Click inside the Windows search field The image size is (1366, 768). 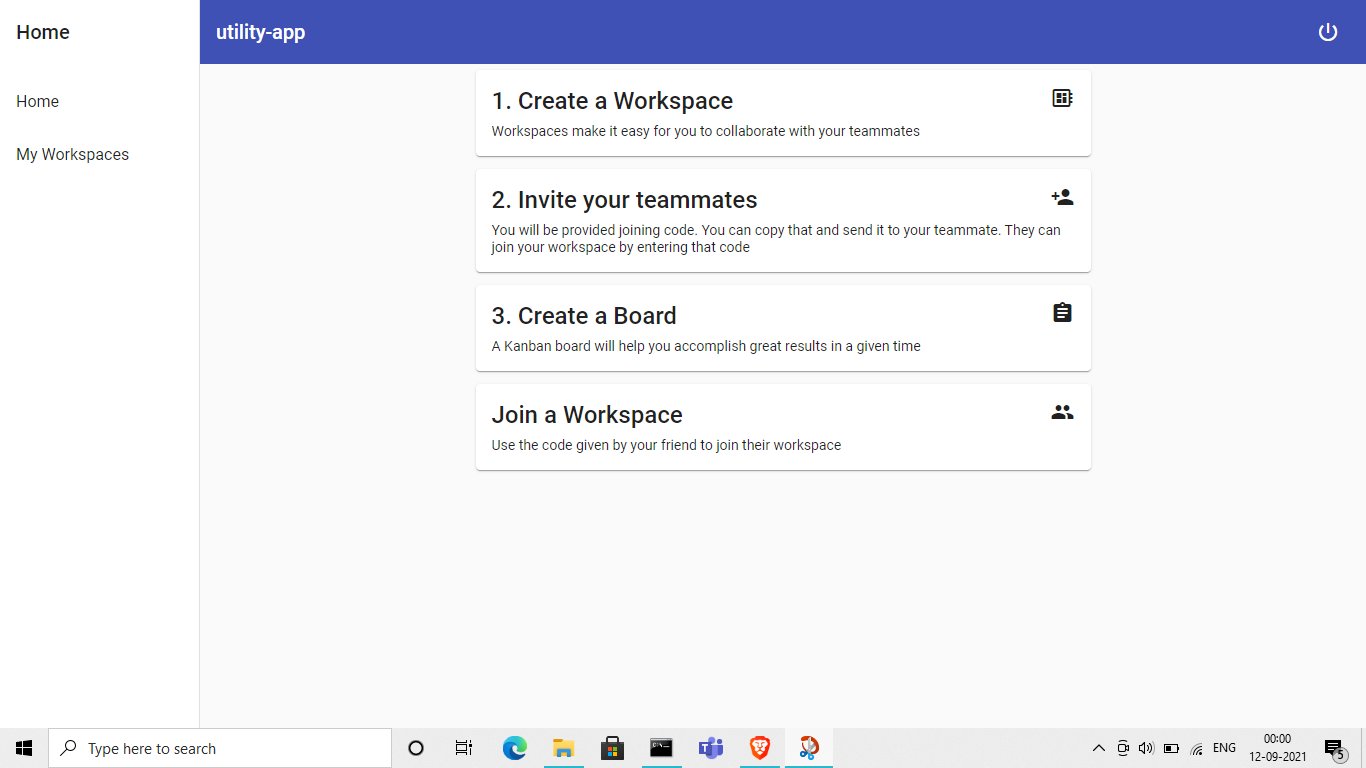220,747
